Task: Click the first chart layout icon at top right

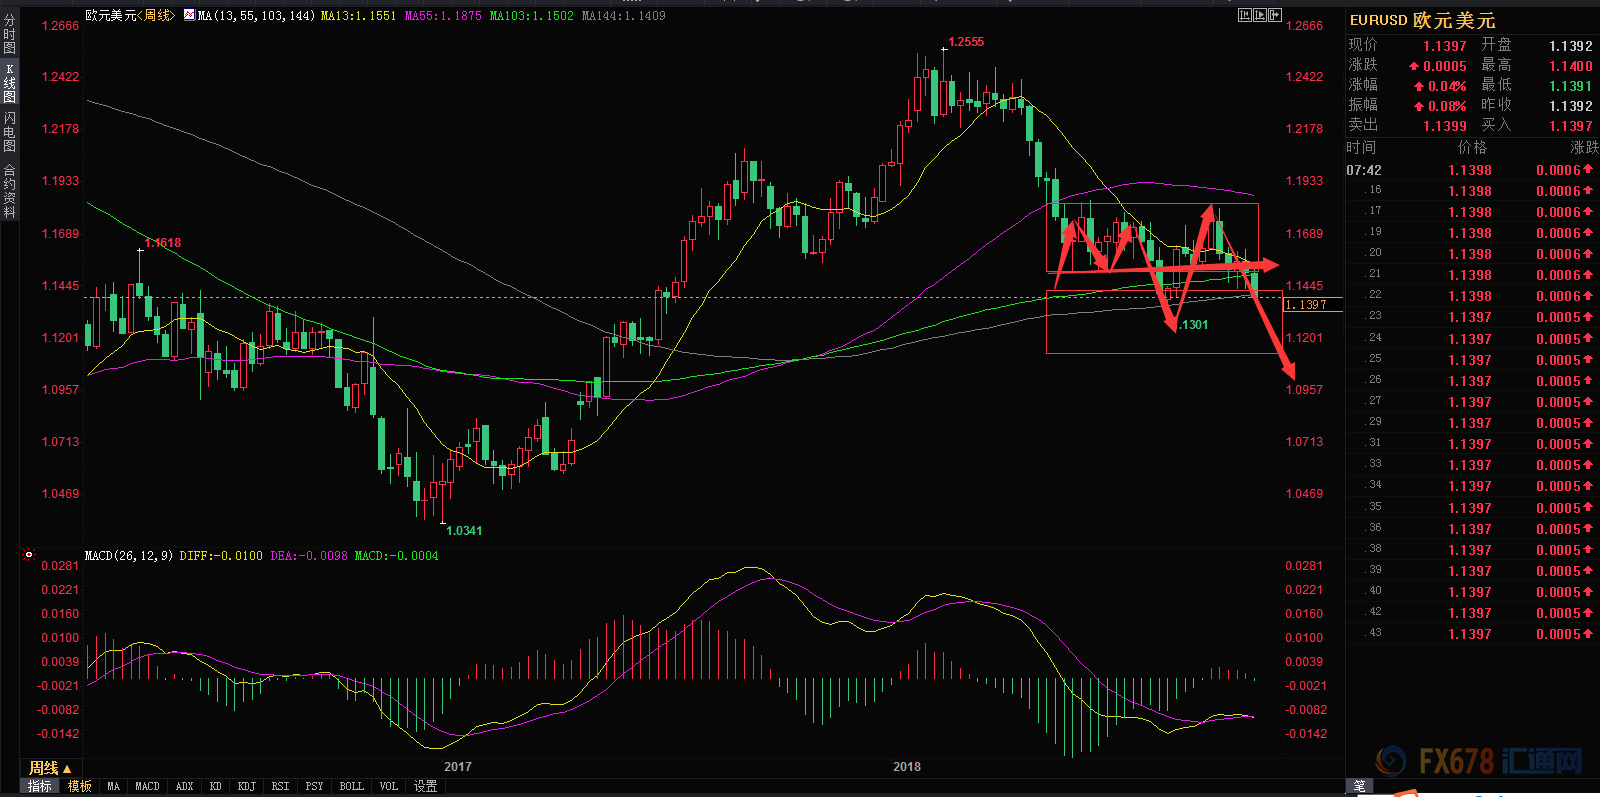Action: point(1244,15)
